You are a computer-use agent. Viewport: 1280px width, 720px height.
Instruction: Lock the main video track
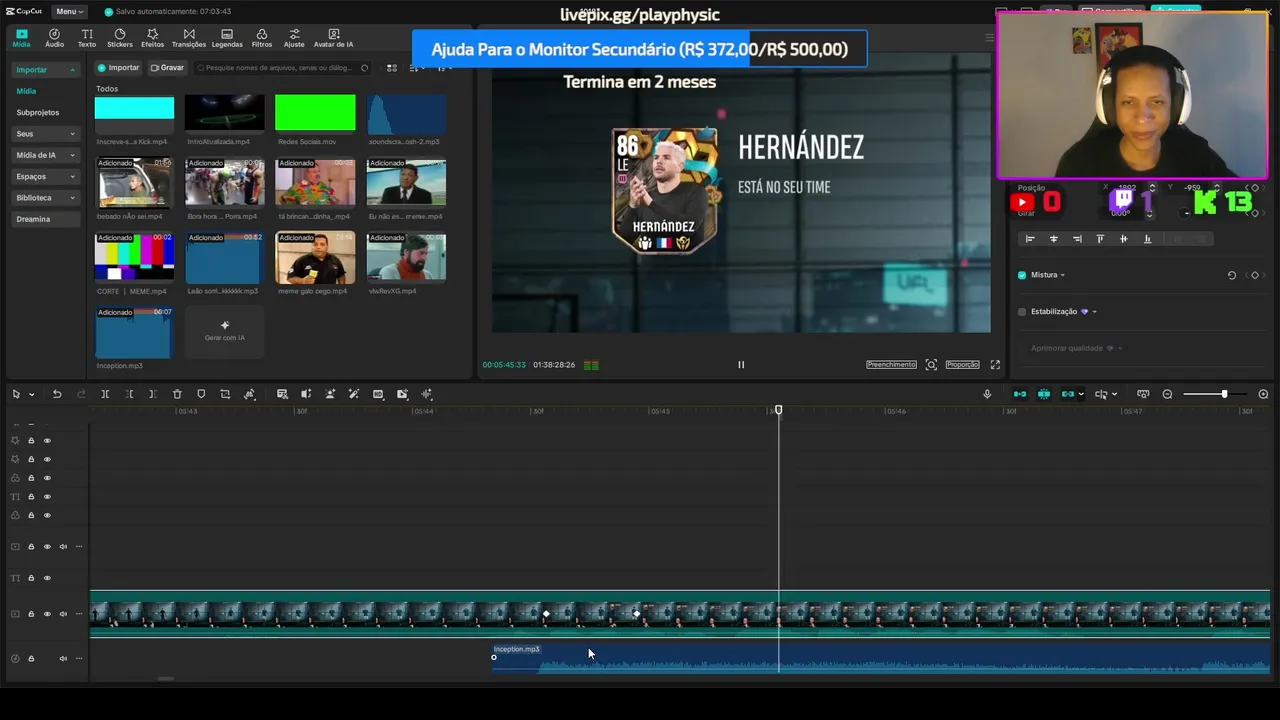click(x=31, y=614)
